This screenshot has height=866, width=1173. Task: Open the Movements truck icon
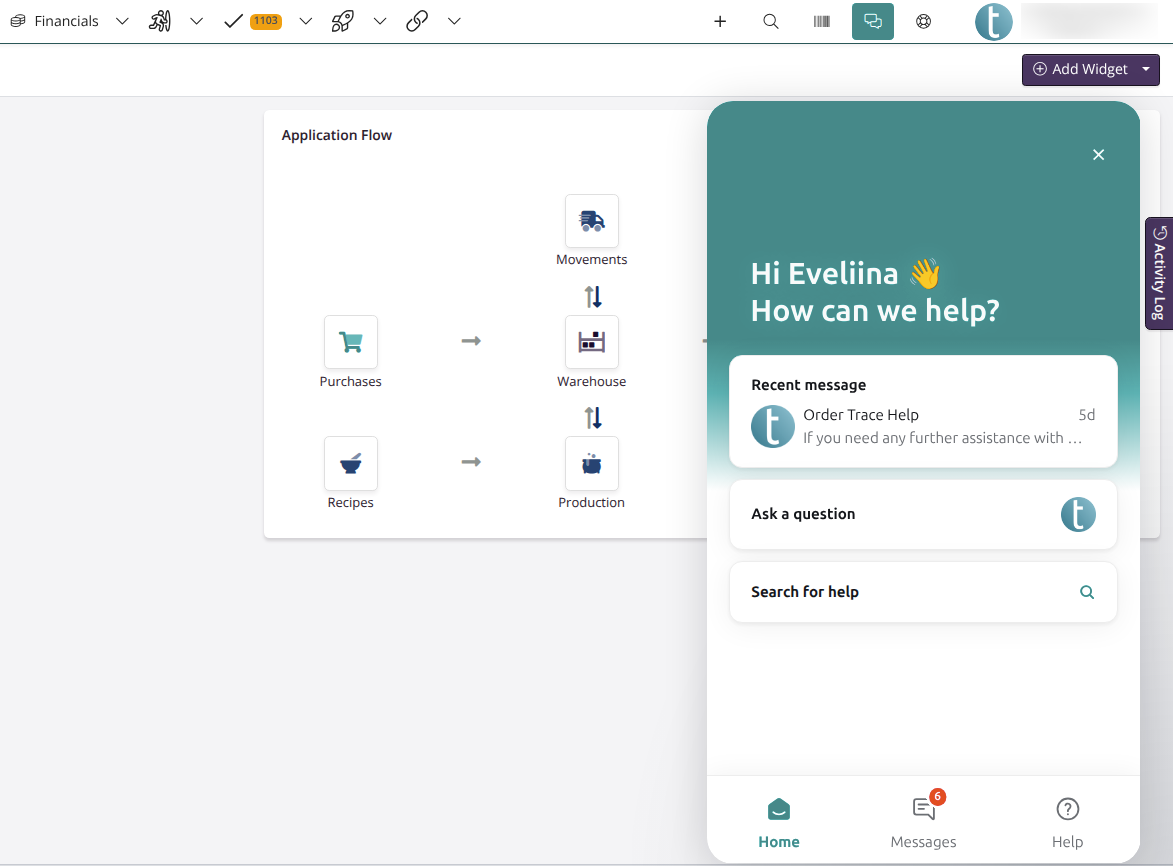591,221
